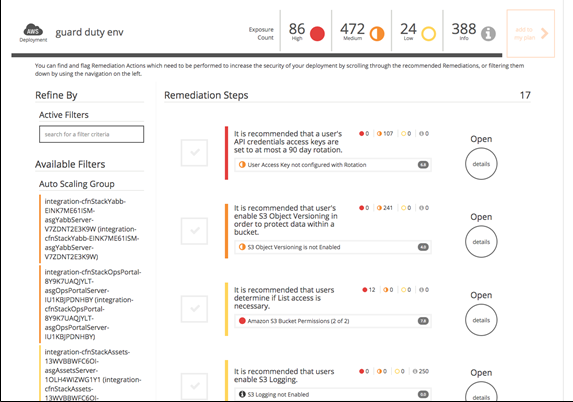This screenshot has height=402, width=573.
Task: Select the half-filled Medium exposure icon
Action: [x=377, y=34]
